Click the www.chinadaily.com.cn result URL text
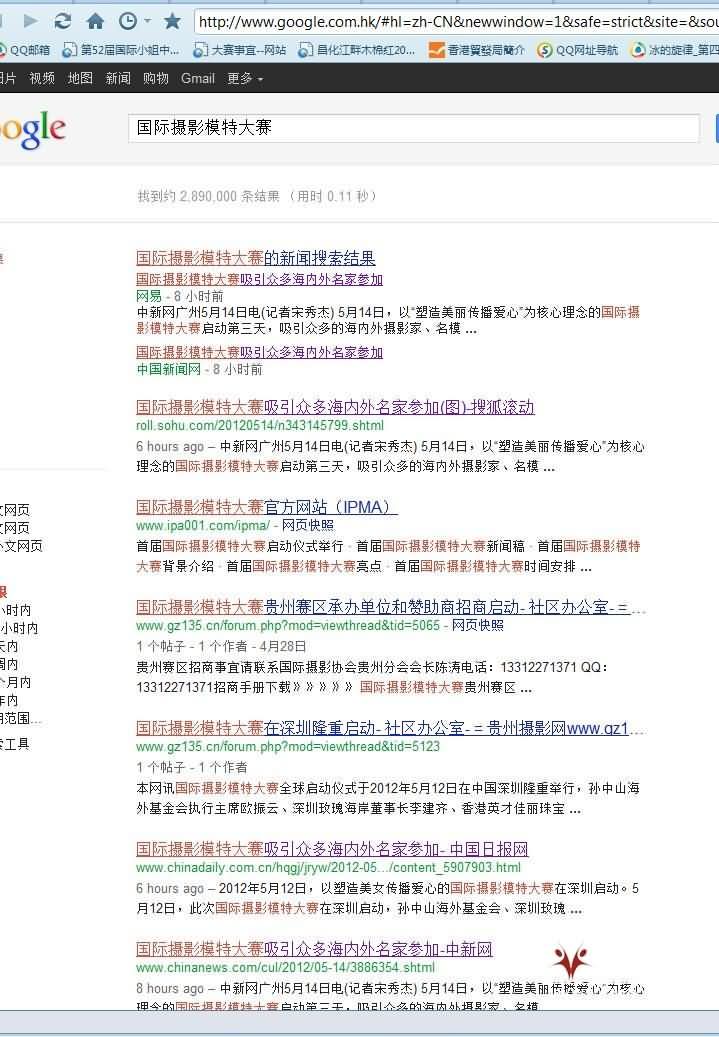The height and width of the screenshot is (1037, 719). tap(328, 868)
